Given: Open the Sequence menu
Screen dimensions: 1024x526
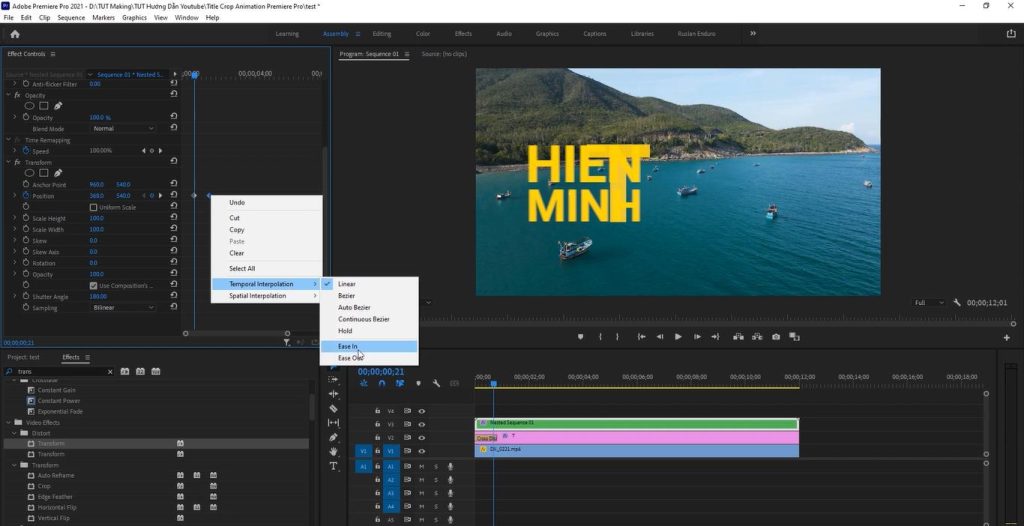Looking at the screenshot, I should click(x=71, y=18).
